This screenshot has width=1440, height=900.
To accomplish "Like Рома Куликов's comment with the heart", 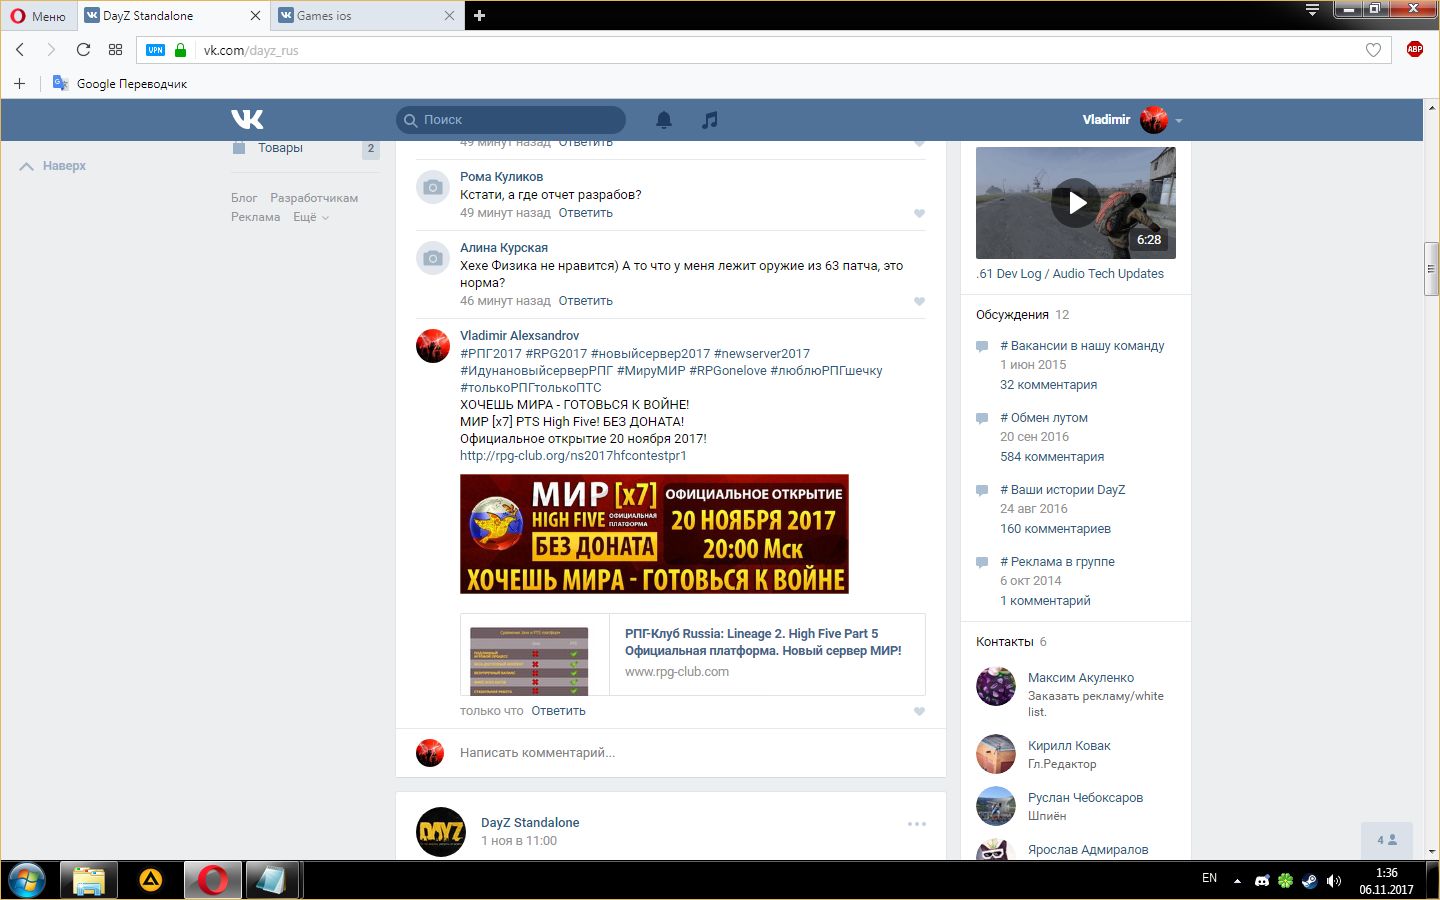I will (x=919, y=214).
